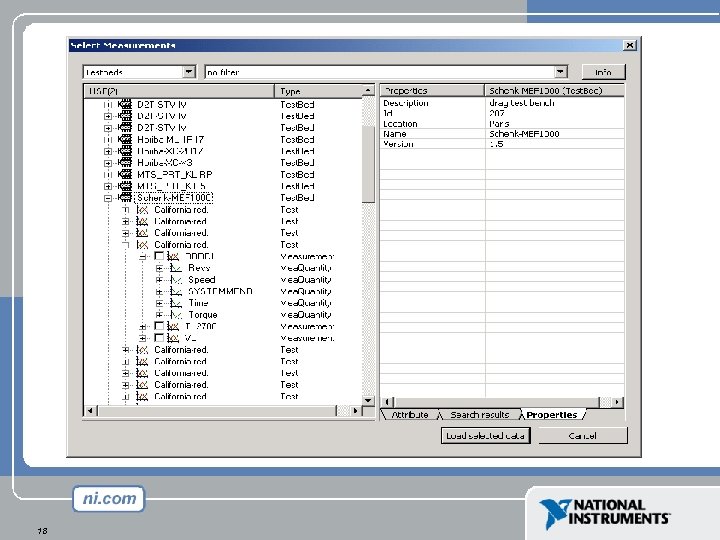This screenshot has height=540, width=720.
Task: Click the Revs quantity chart icon
Action: point(176,268)
